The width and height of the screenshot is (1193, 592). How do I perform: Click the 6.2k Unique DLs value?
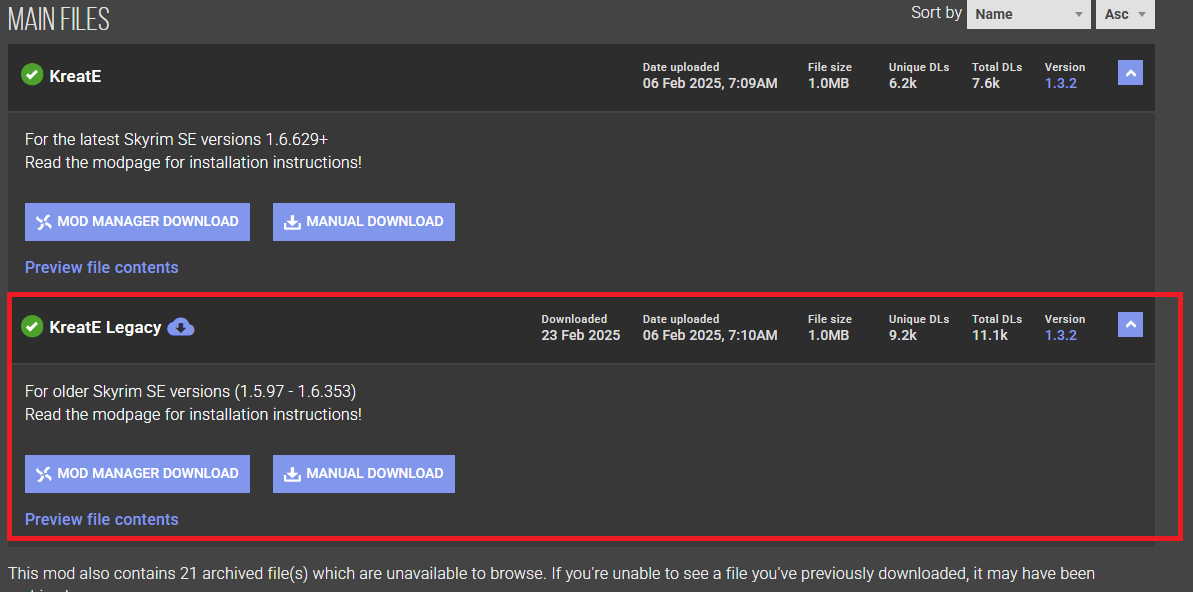tap(902, 83)
